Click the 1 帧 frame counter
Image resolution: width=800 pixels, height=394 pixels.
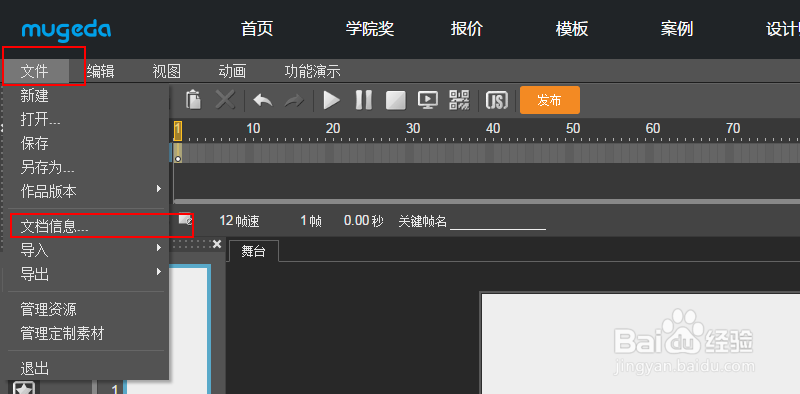tap(311, 221)
